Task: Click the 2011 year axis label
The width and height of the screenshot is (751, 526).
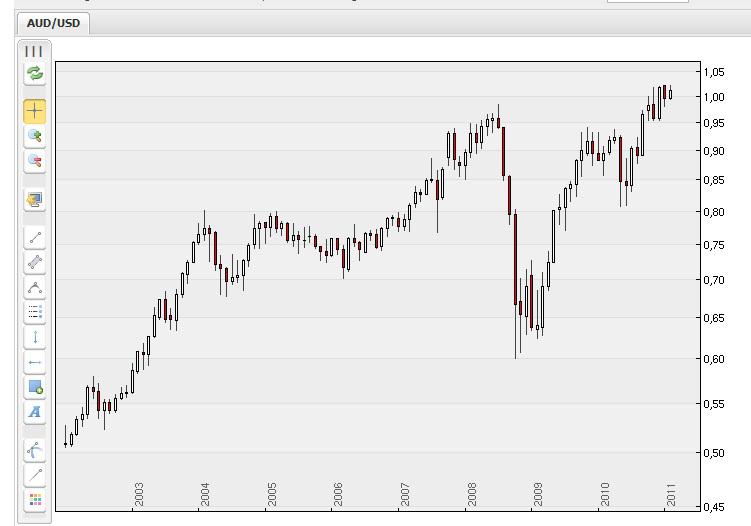Action: point(671,494)
